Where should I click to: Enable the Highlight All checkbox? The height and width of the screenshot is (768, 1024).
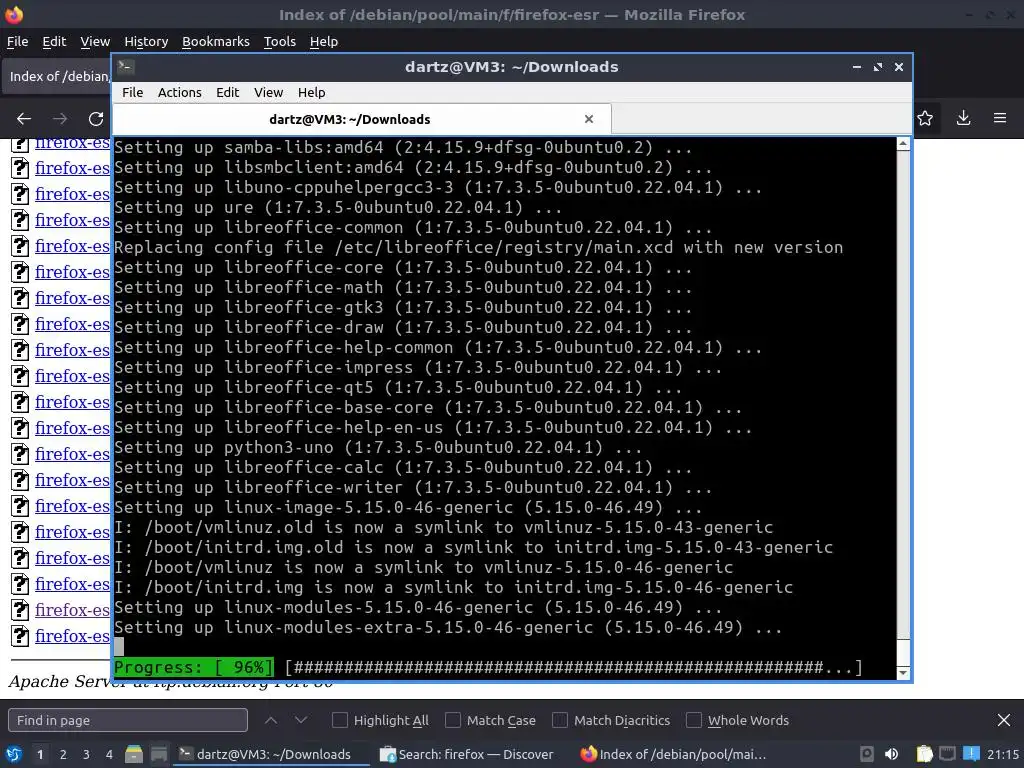click(340, 720)
